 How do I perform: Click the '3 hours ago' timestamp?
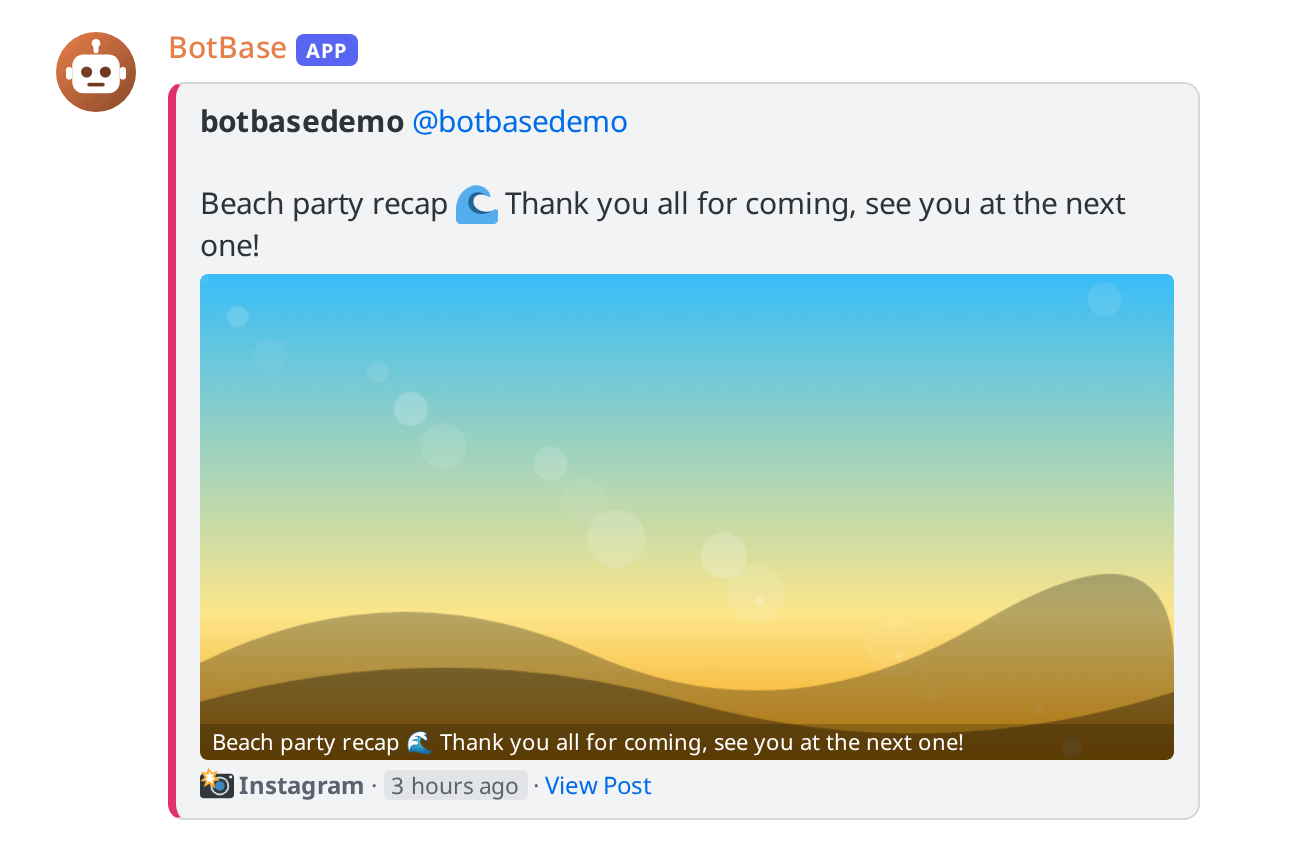point(456,786)
